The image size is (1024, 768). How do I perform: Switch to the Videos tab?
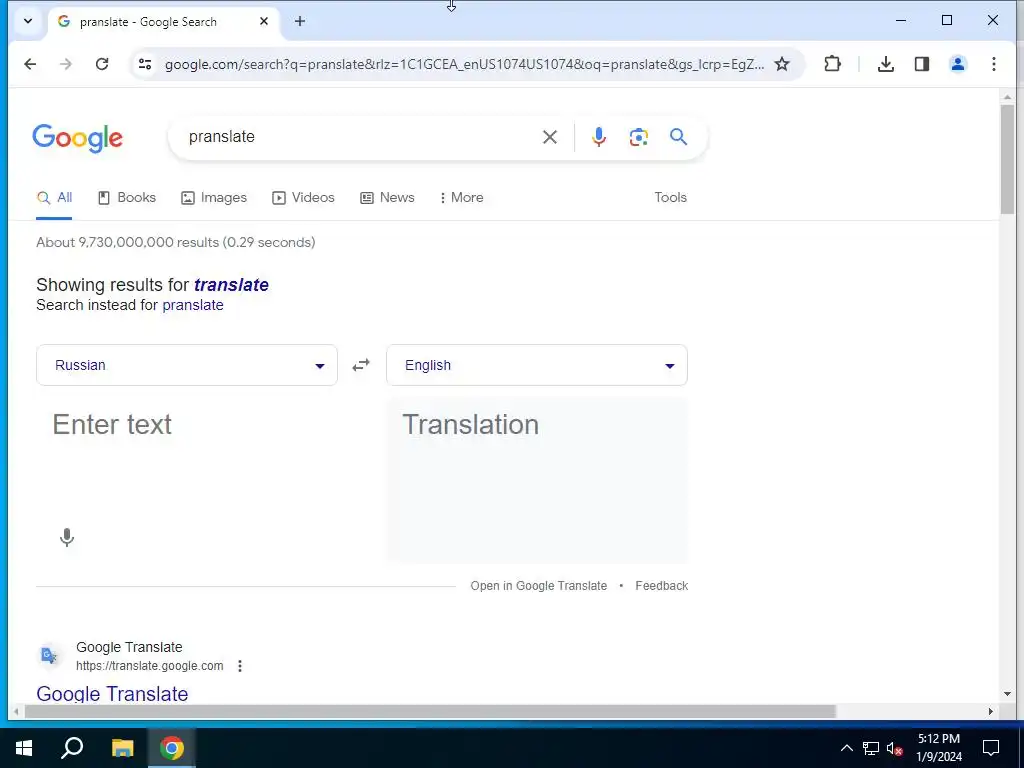[x=303, y=197]
